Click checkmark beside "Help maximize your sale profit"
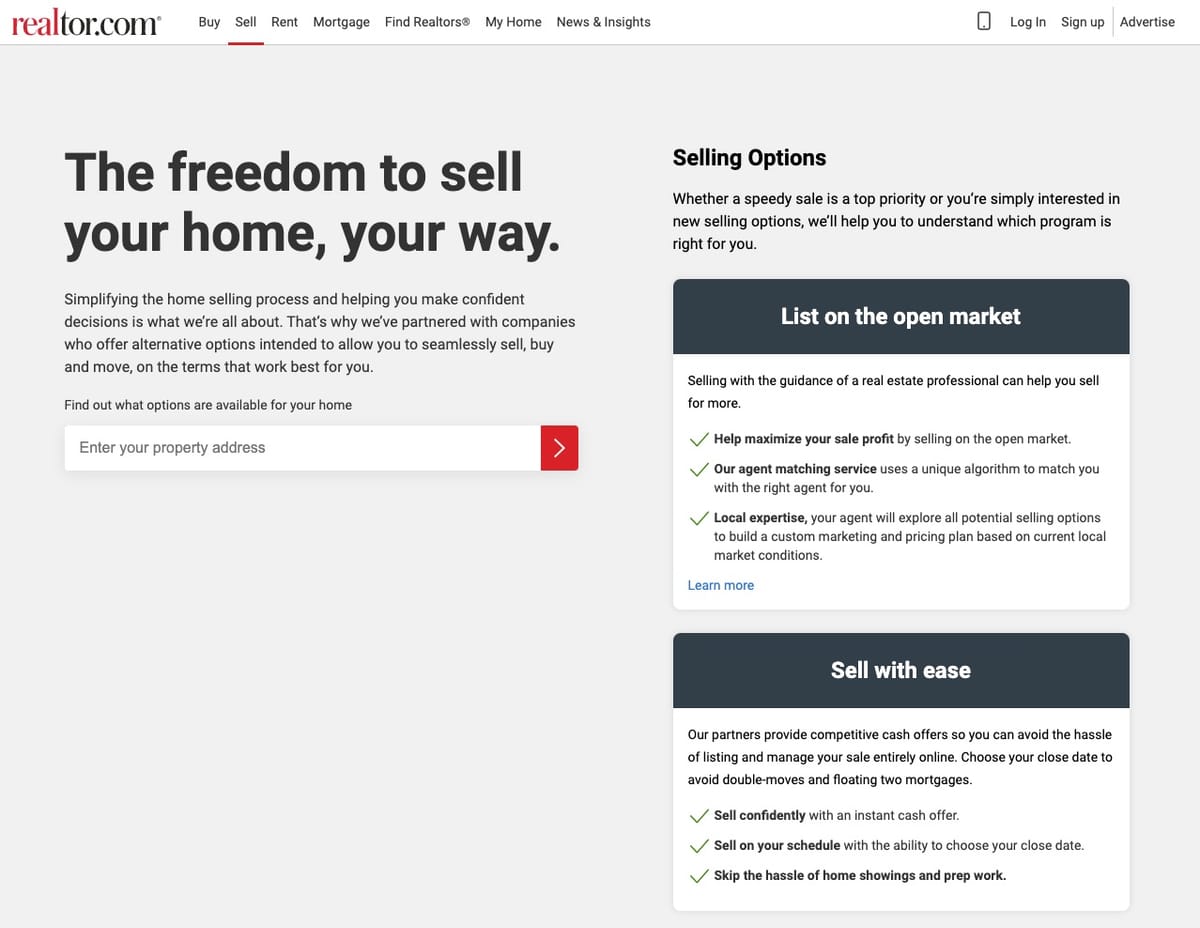This screenshot has height=928, width=1200. (699, 440)
